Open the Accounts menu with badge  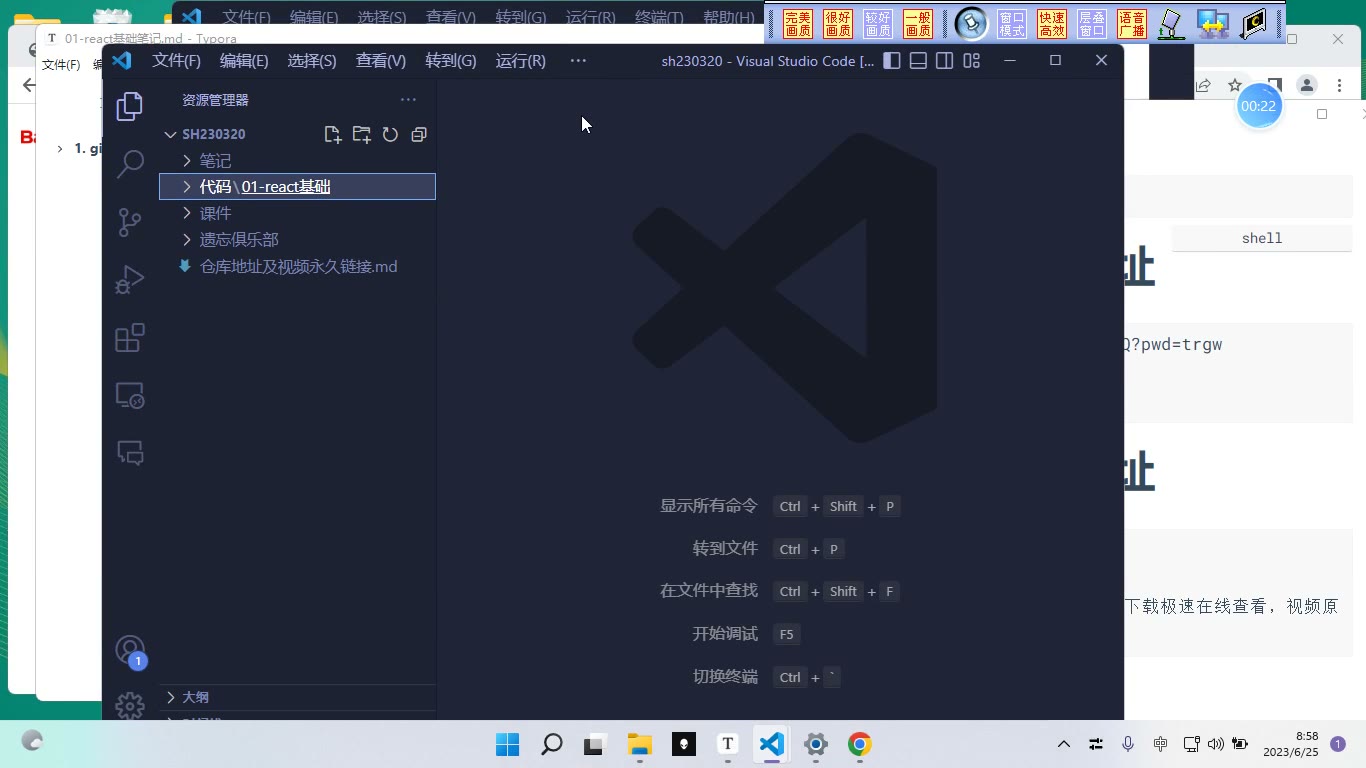tap(130, 652)
